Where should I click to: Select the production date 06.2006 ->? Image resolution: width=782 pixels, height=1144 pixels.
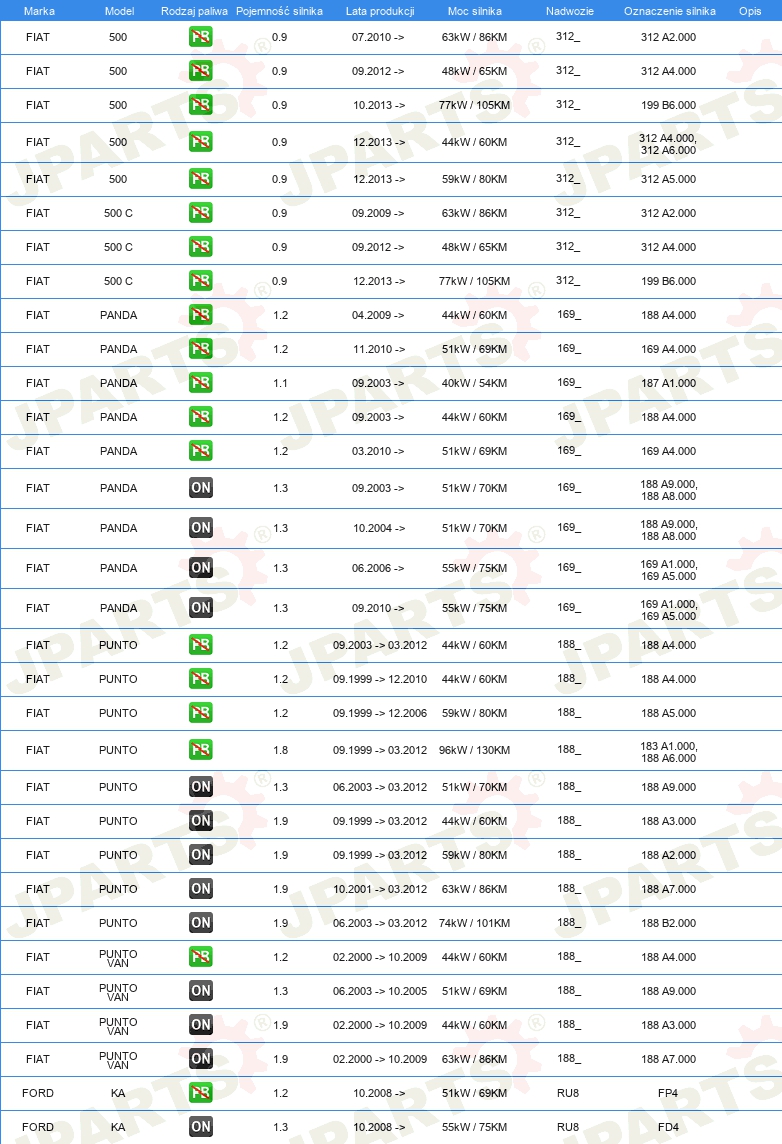click(378, 568)
